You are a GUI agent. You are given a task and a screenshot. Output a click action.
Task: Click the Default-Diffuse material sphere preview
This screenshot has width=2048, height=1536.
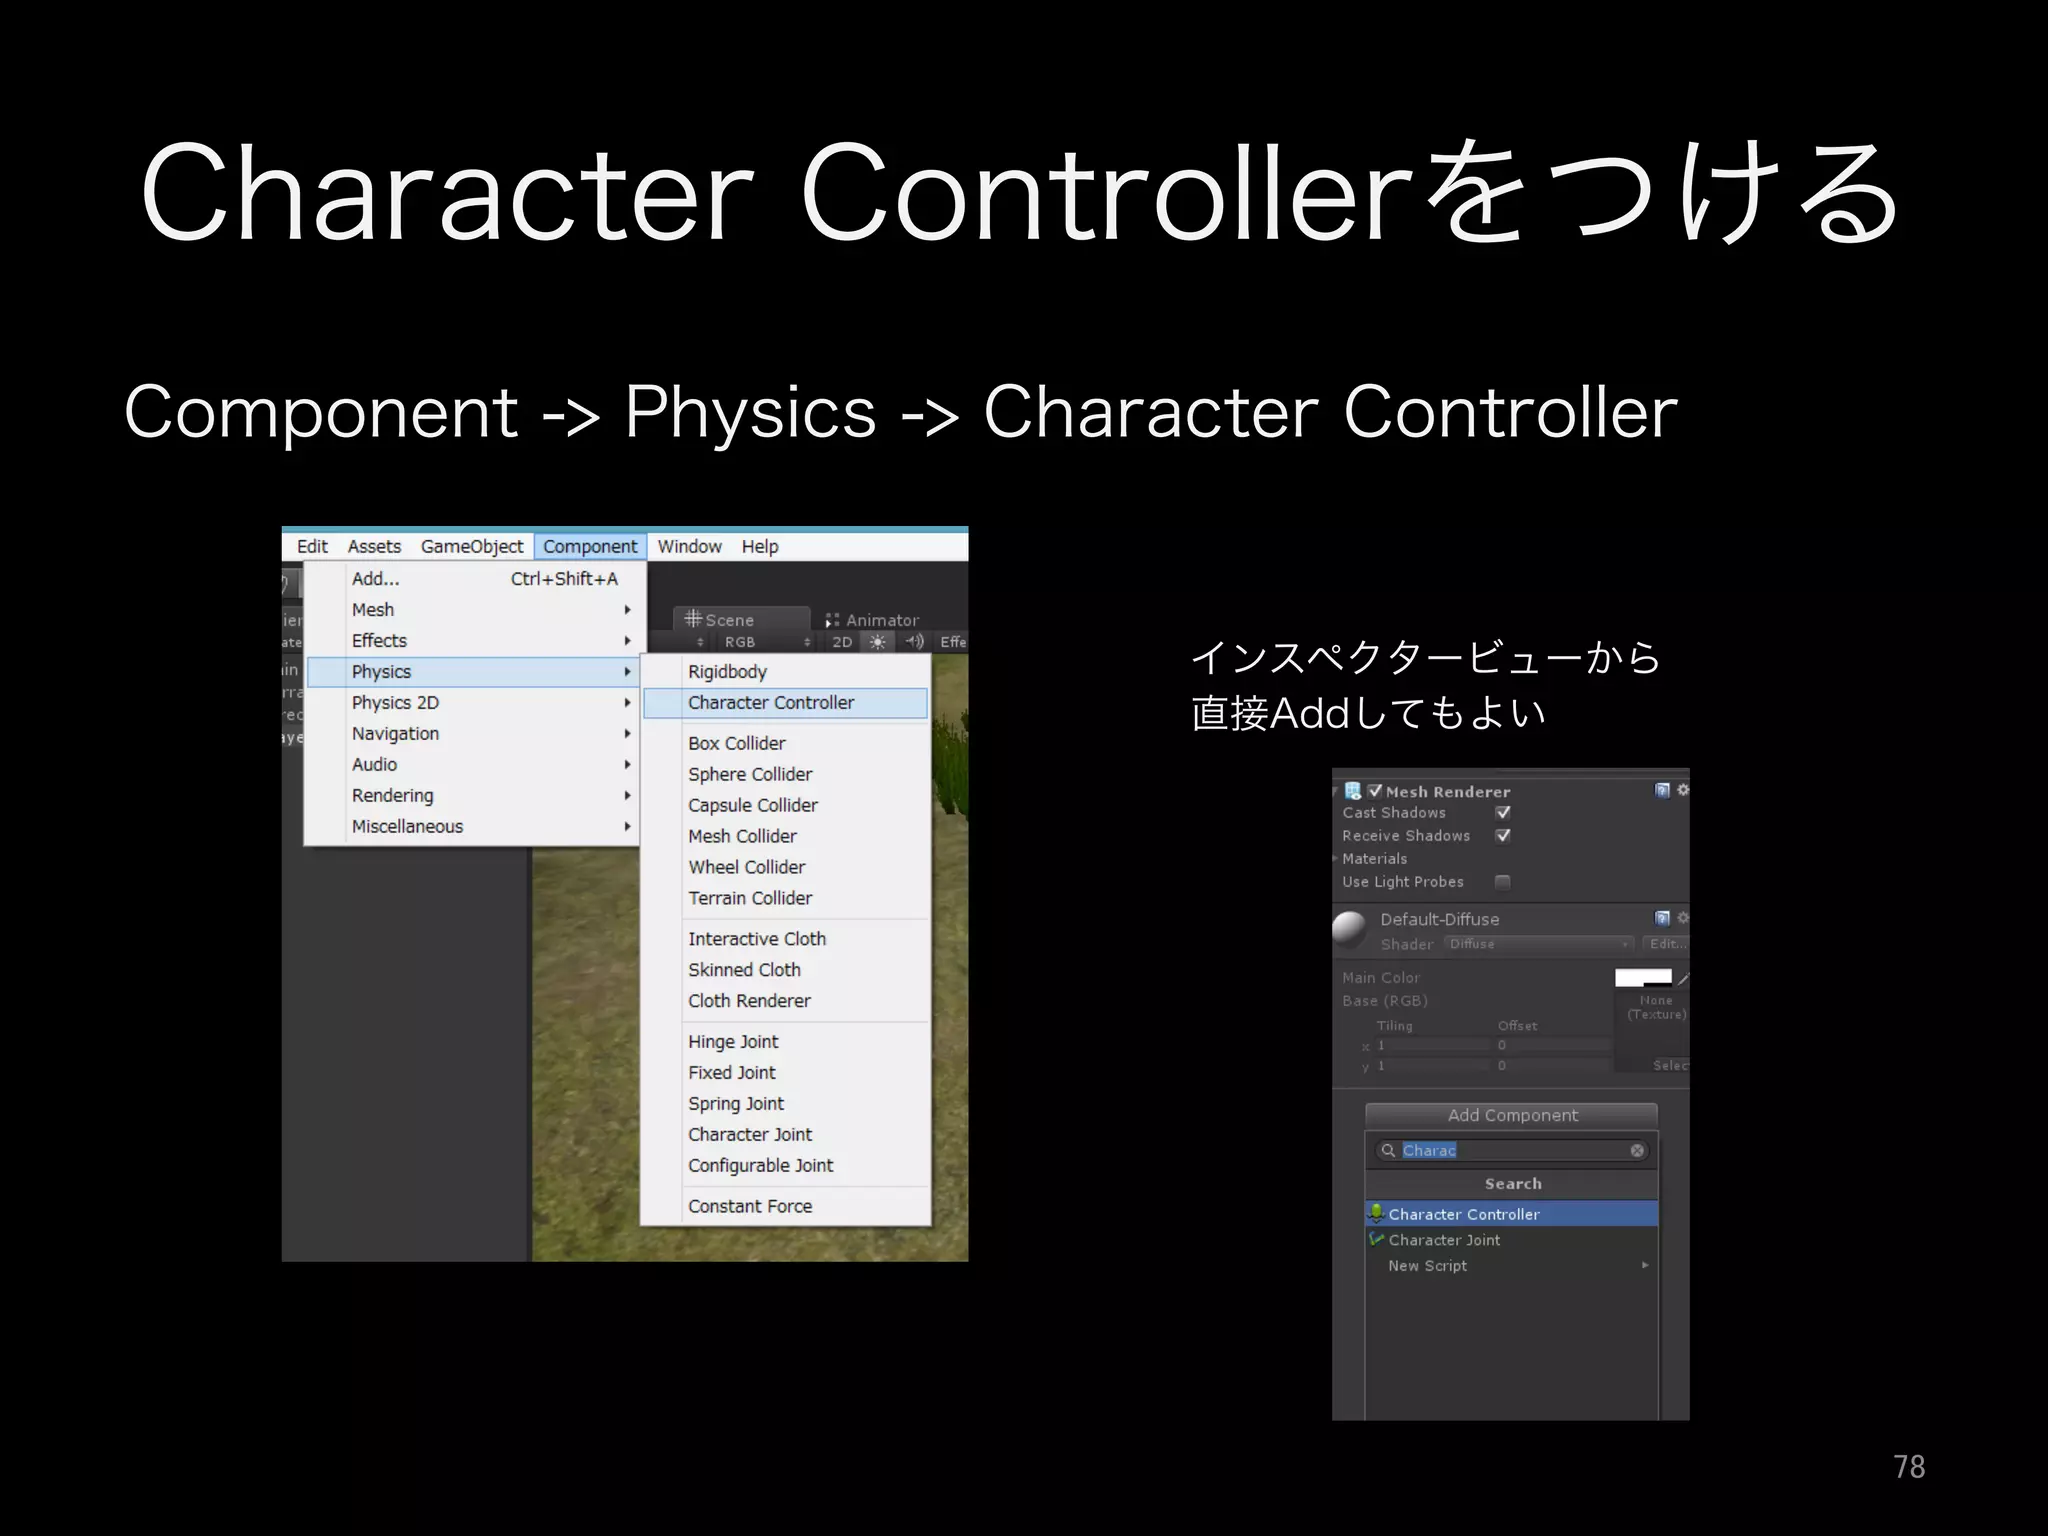click(x=1350, y=929)
